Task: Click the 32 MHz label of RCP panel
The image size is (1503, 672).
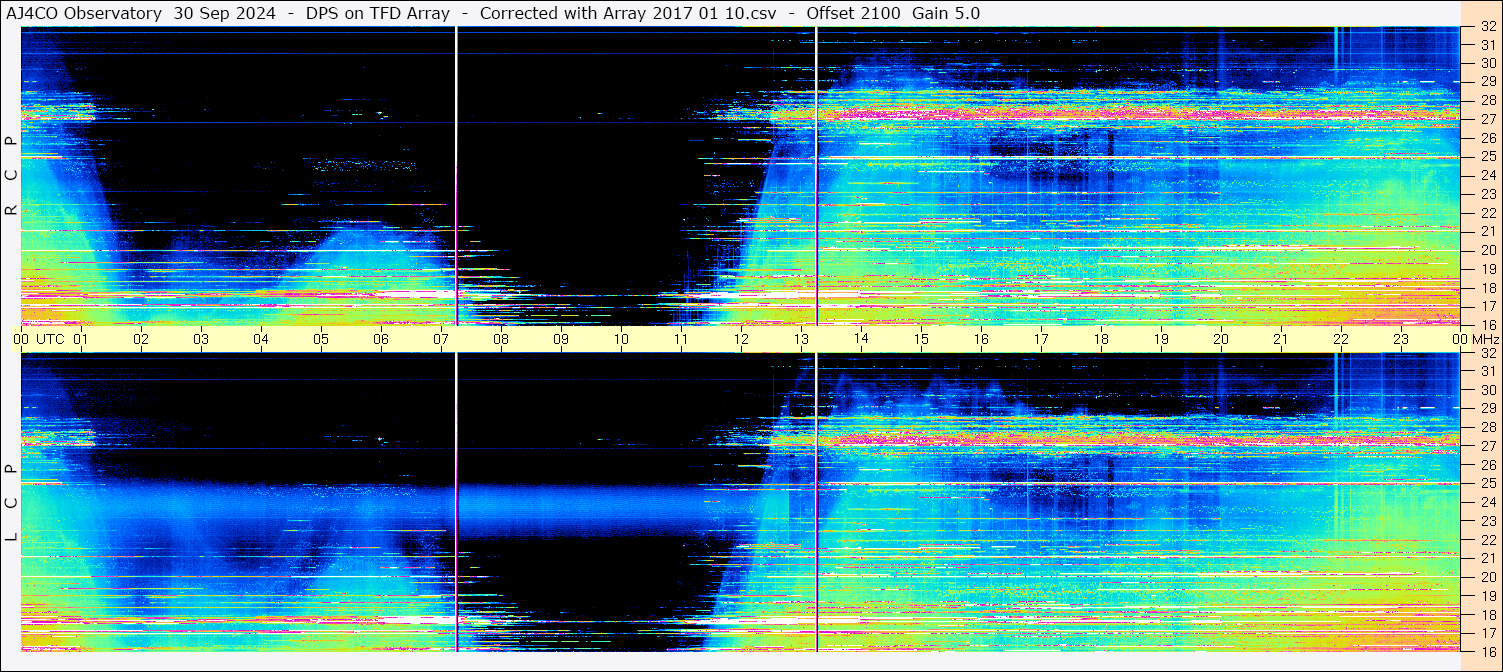Action: tap(1487, 27)
